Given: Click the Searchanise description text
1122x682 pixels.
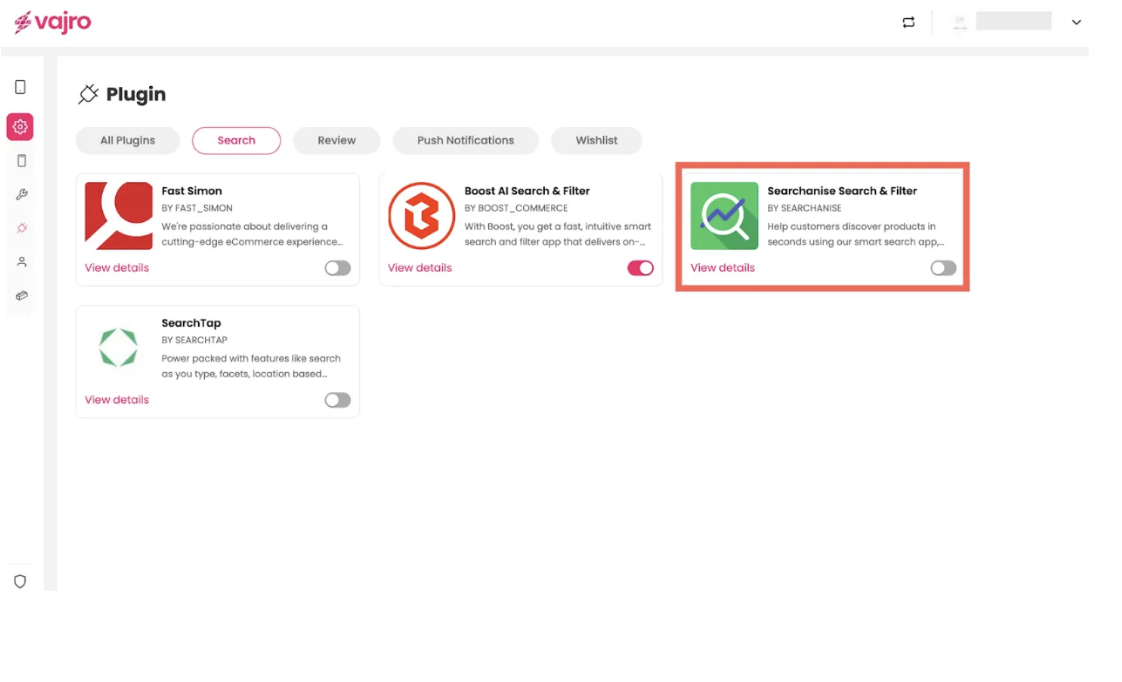Looking at the screenshot, I should 856,234.
